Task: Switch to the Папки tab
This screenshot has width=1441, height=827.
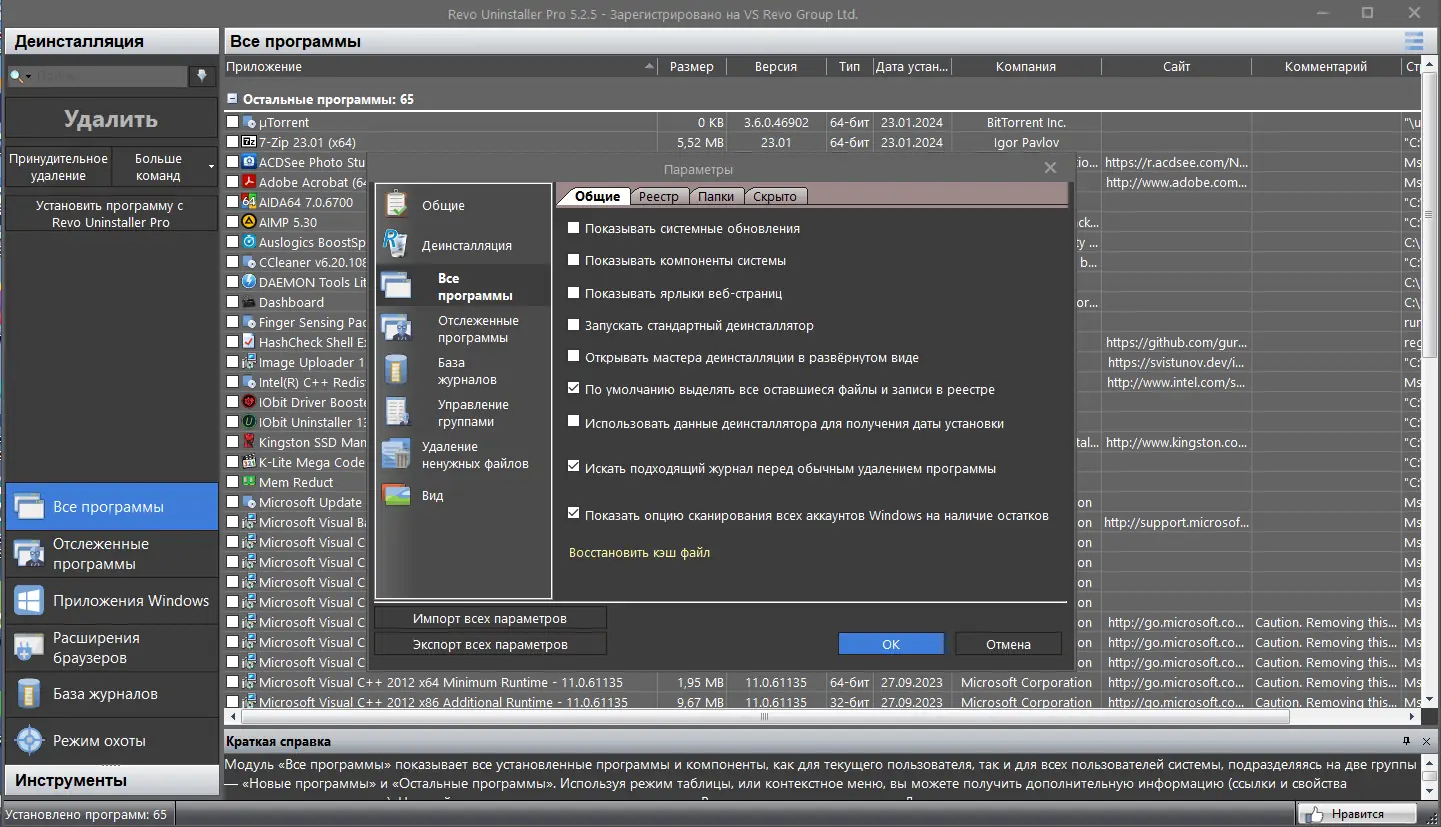Action: pos(716,196)
